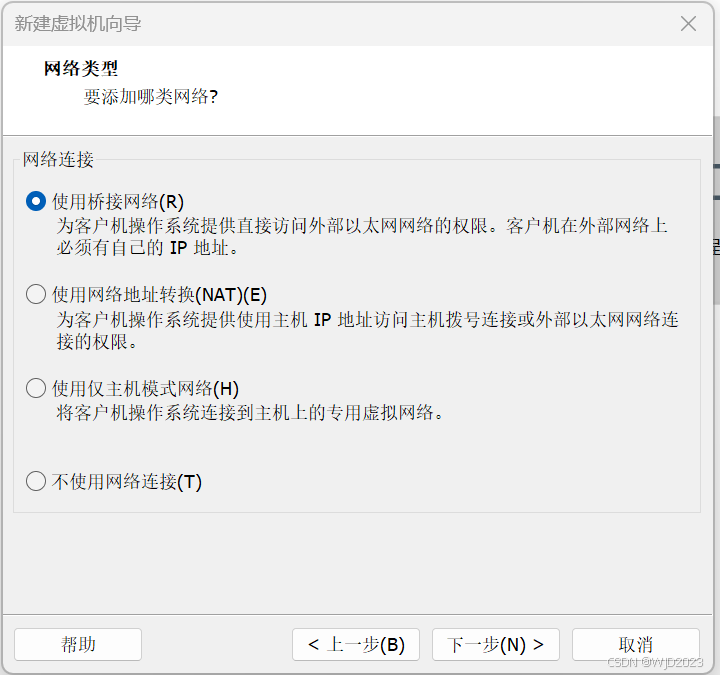Go back with the 上一步(B) button
This screenshot has width=720, height=675.
356,645
